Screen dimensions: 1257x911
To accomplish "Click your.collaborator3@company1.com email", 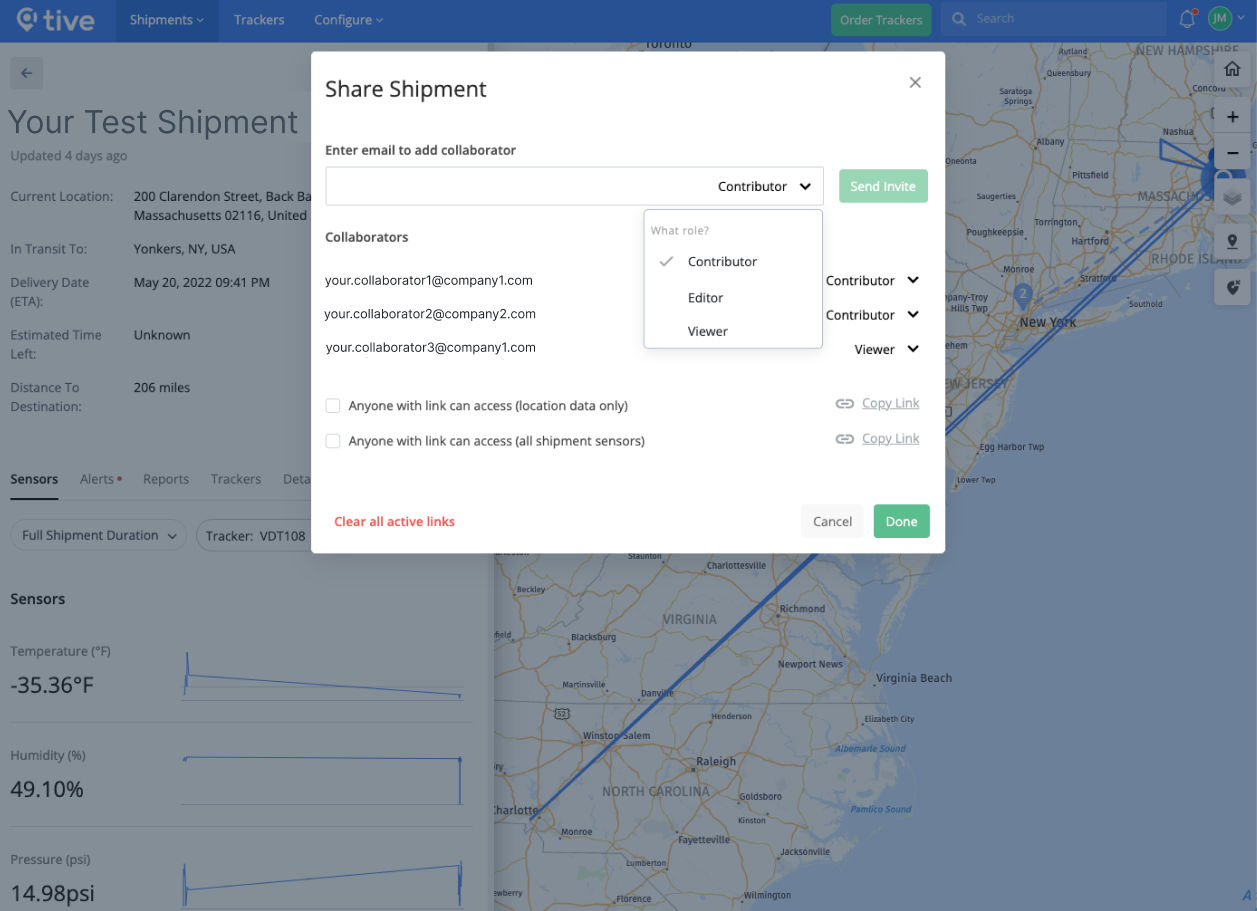I will [x=431, y=348].
